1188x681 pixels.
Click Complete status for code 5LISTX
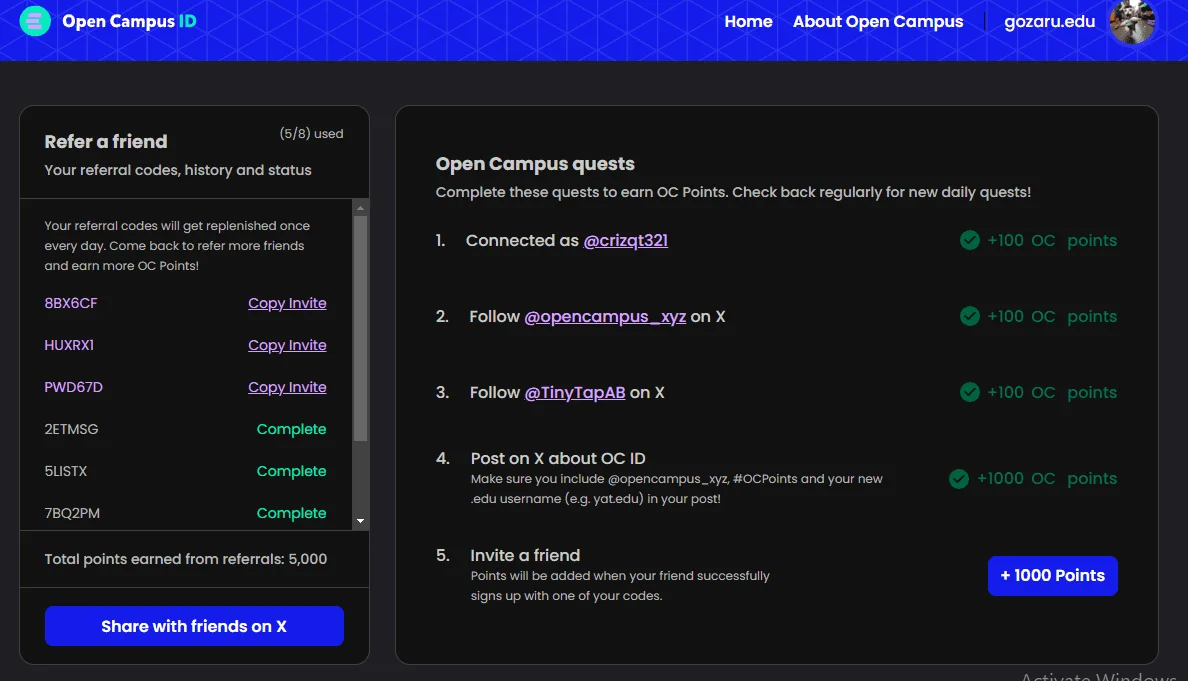[x=291, y=471]
